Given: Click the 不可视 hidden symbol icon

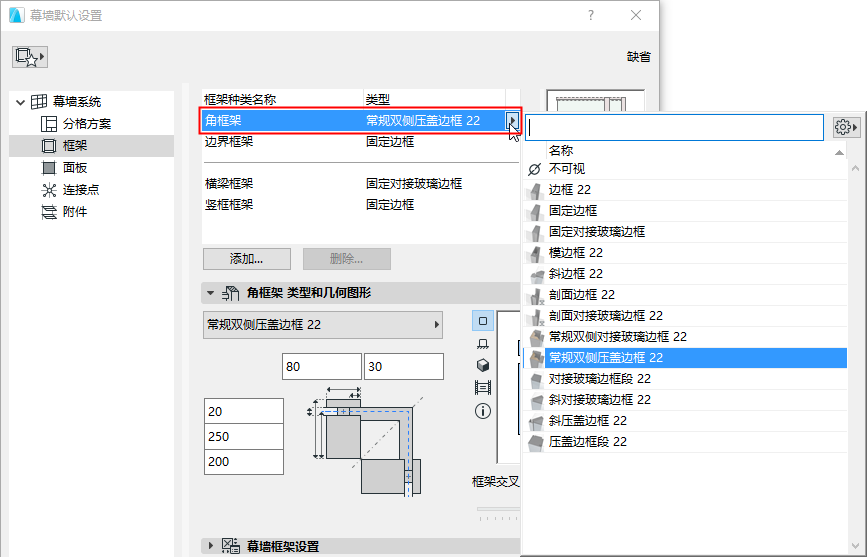Looking at the screenshot, I should (535, 169).
